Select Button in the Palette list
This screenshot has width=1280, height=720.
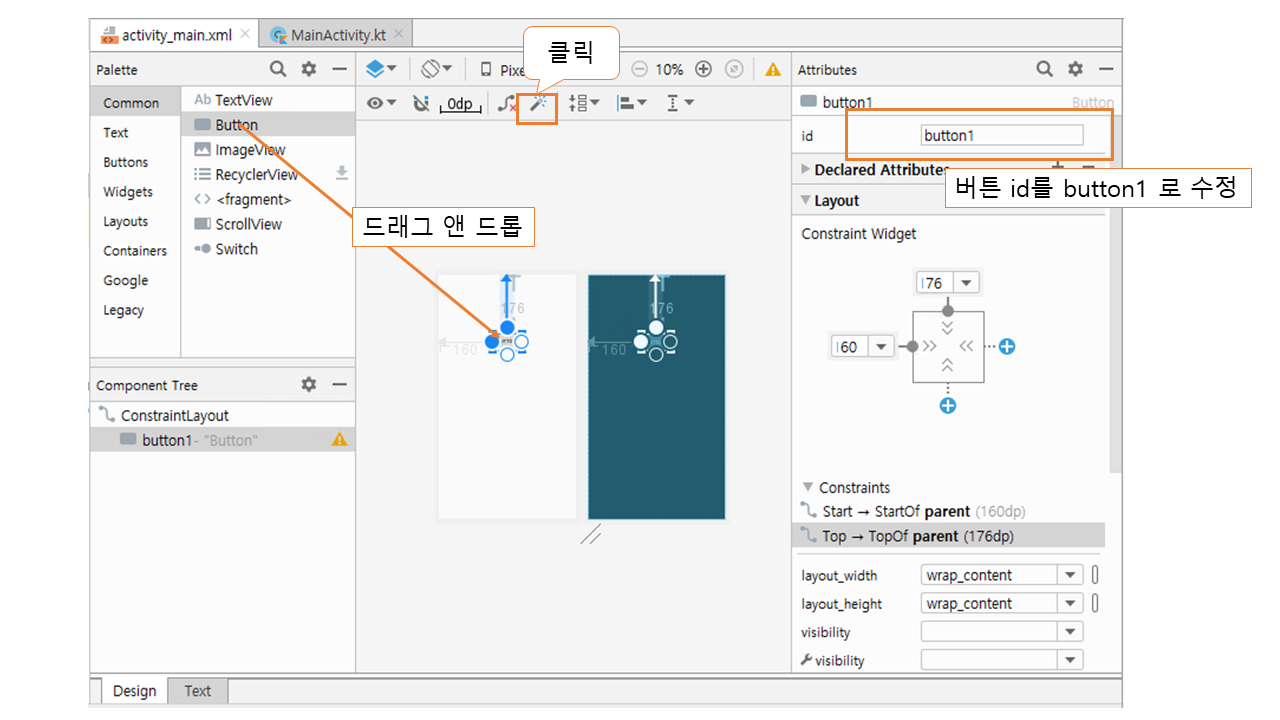[x=236, y=125]
